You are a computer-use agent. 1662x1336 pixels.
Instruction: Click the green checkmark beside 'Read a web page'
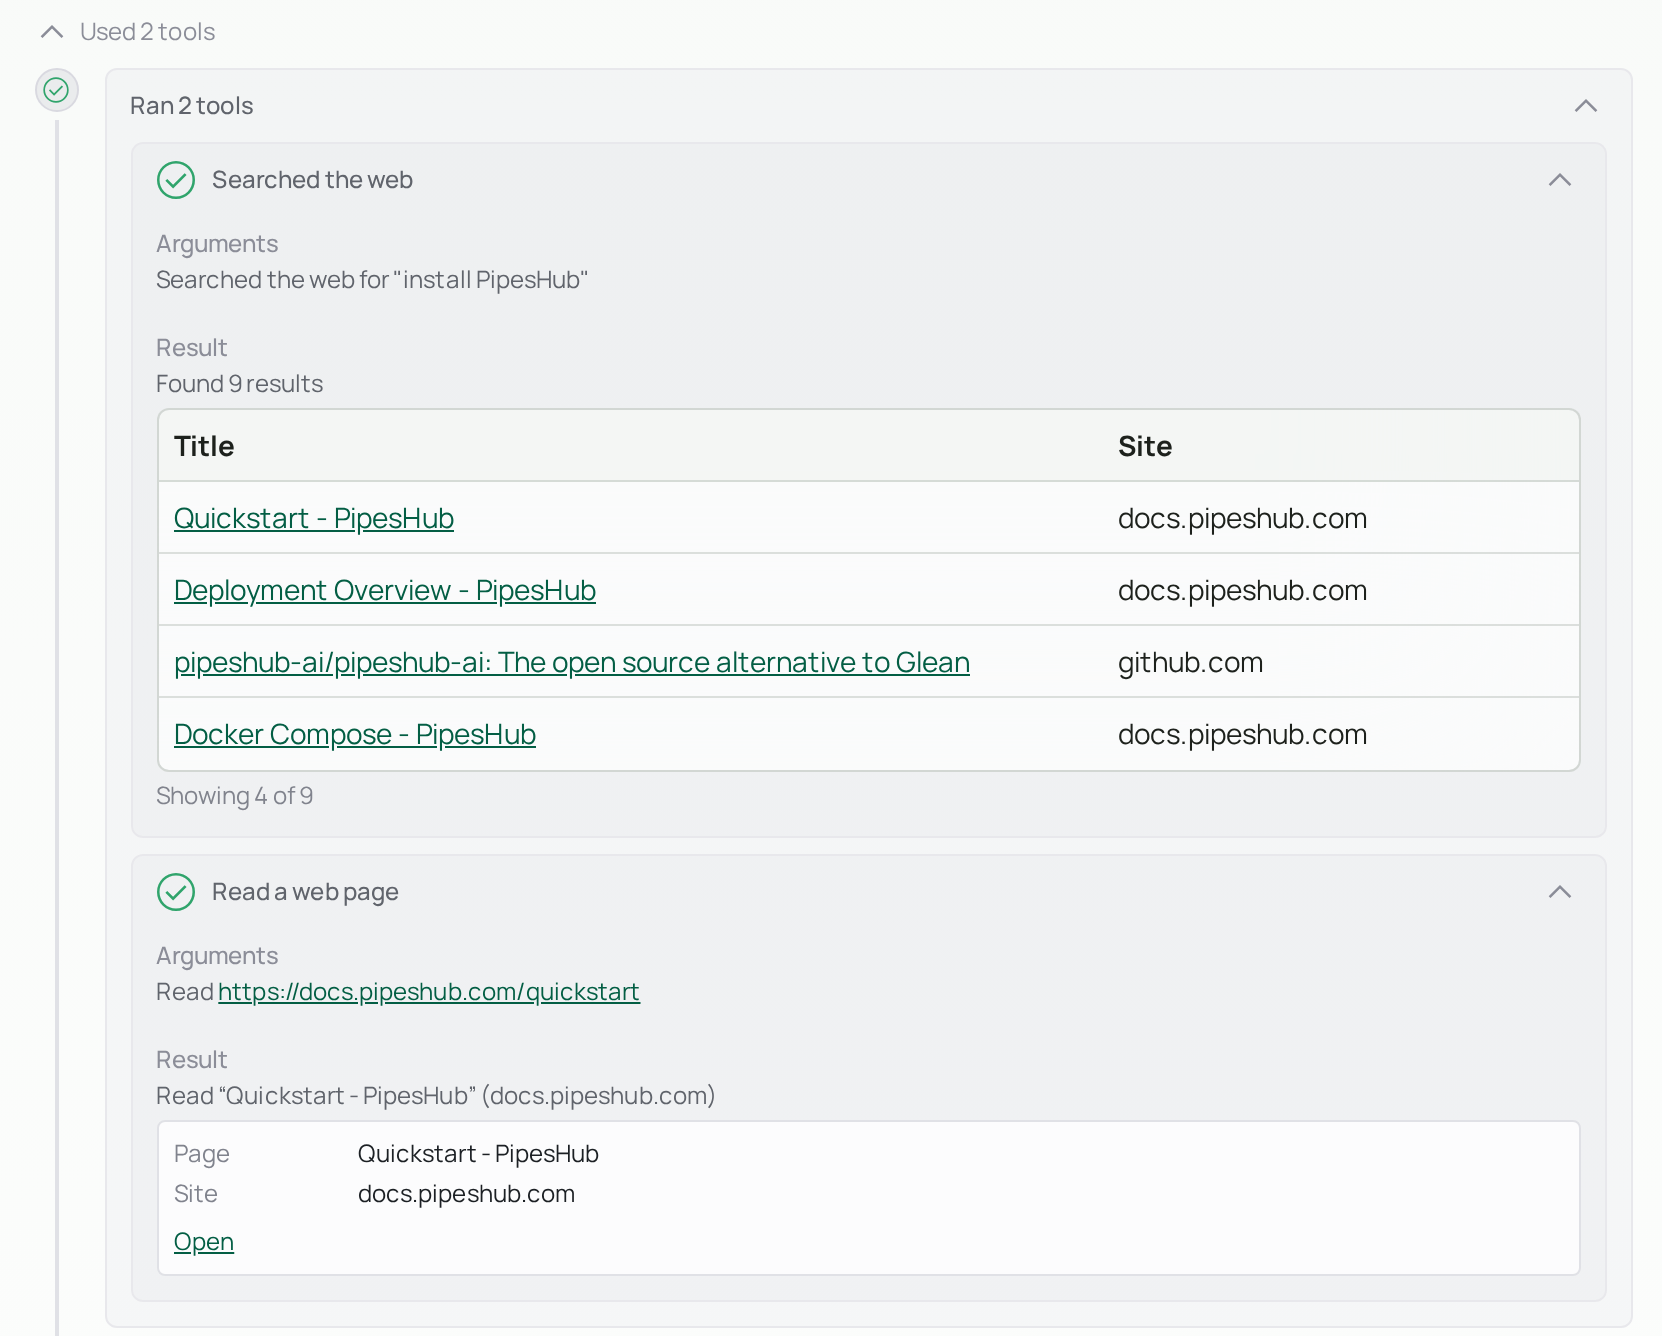[x=176, y=892]
